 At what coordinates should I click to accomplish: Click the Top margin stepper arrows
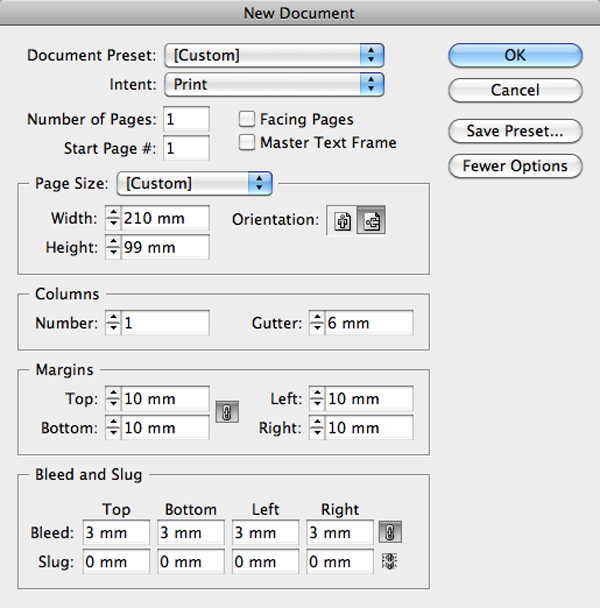pyautogui.click(x=113, y=398)
